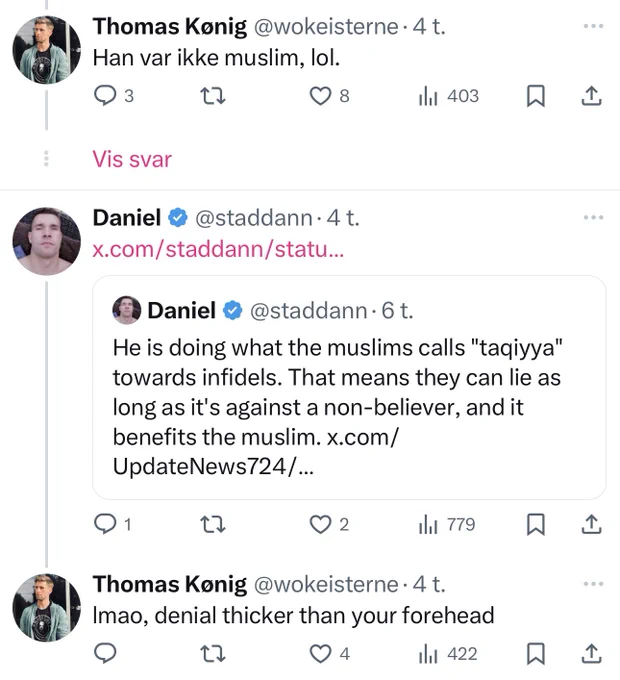Retweet the 'Han var ikke muslim' tweet

pos(215,96)
